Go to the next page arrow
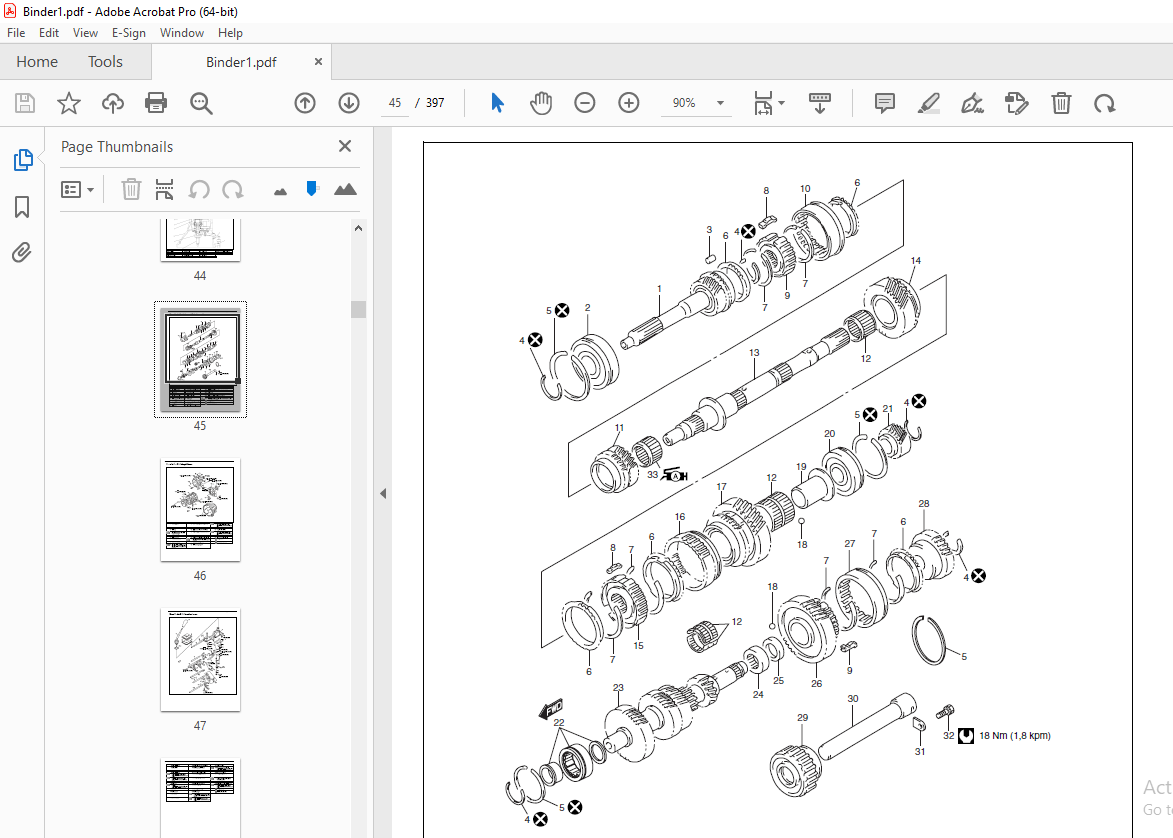 [349, 103]
